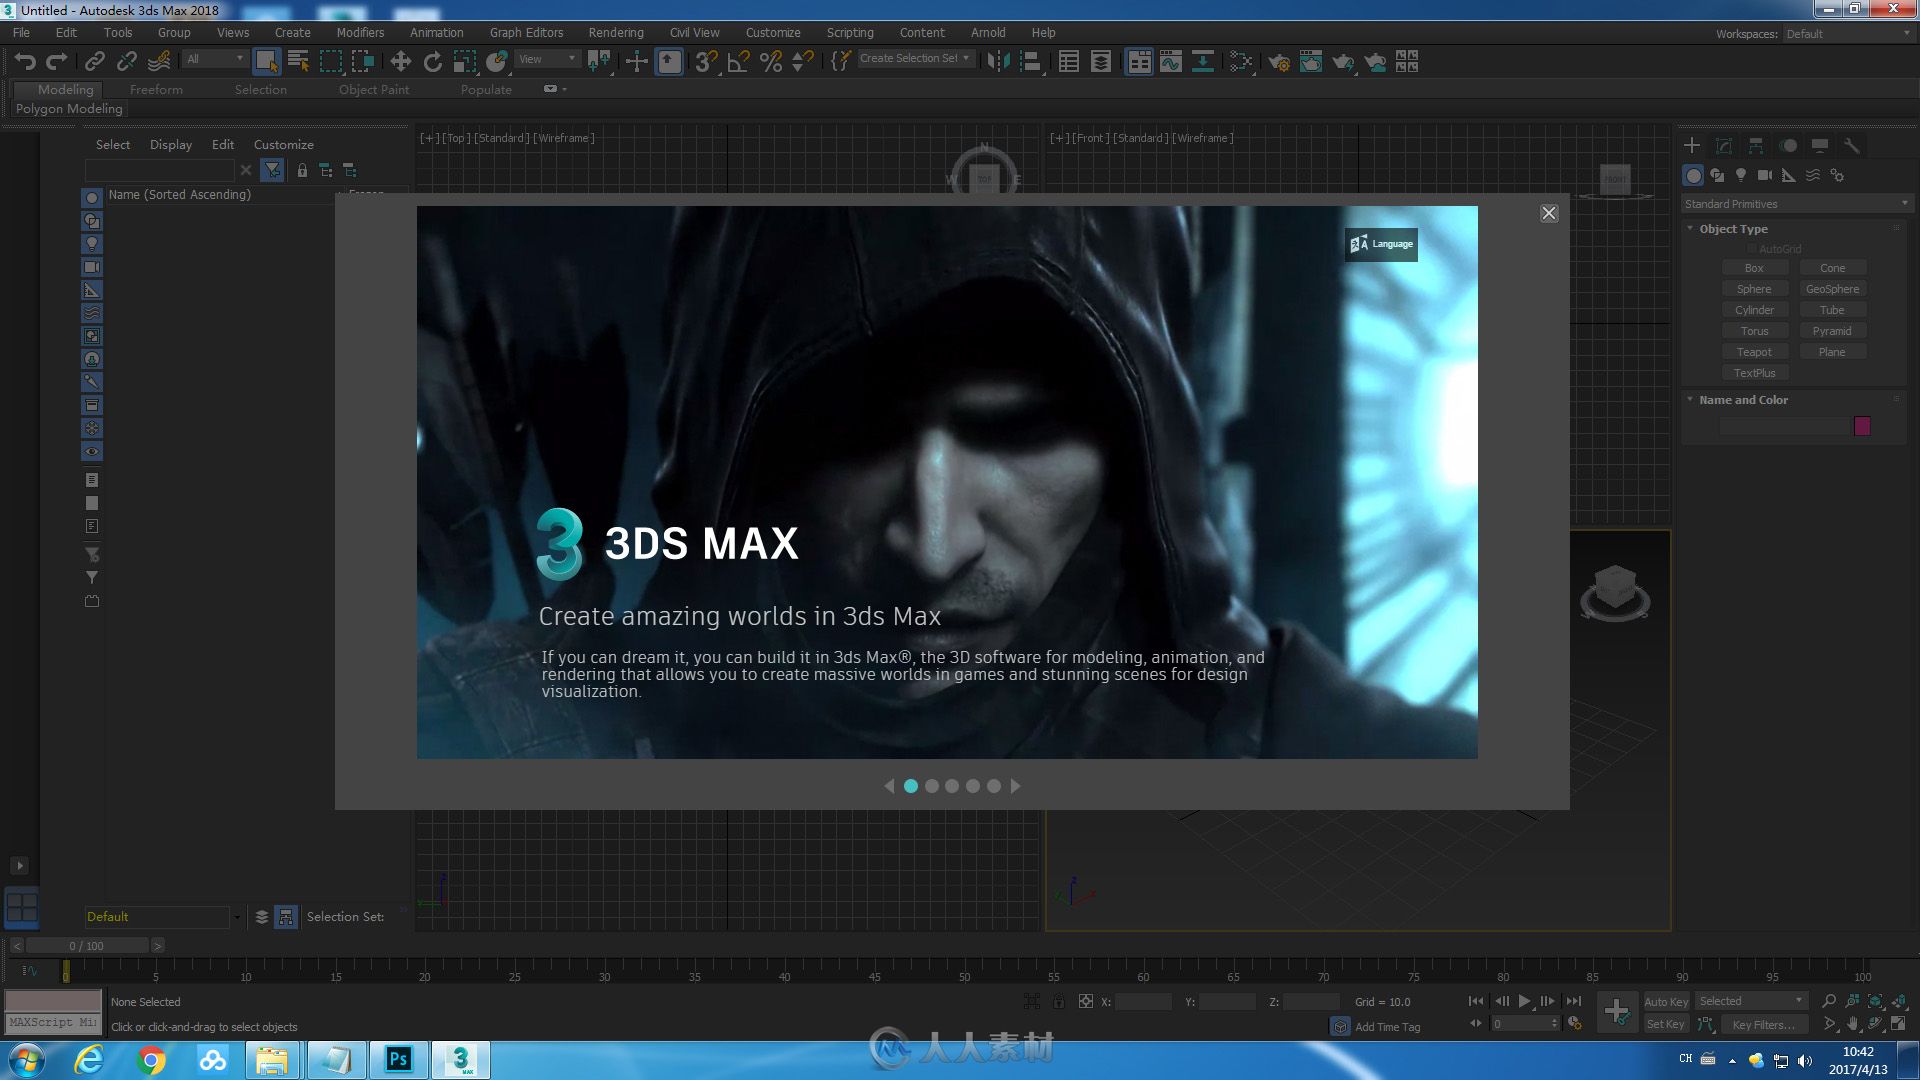The width and height of the screenshot is (1920, 1080).
Task: Click the Language button on welcome screen
Action: pyautogui.click(x=1381, y=244)
